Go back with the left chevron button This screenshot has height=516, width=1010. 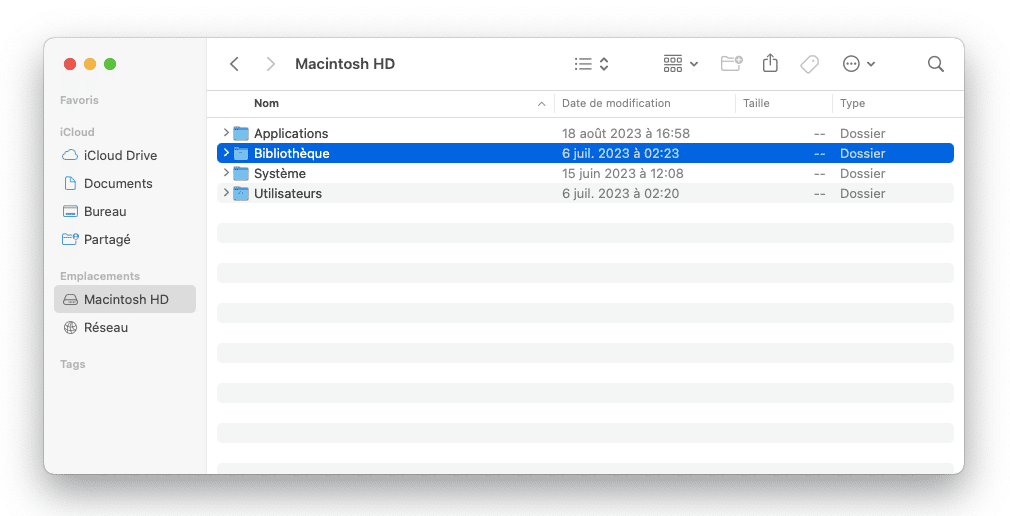(x=234, y=64)
